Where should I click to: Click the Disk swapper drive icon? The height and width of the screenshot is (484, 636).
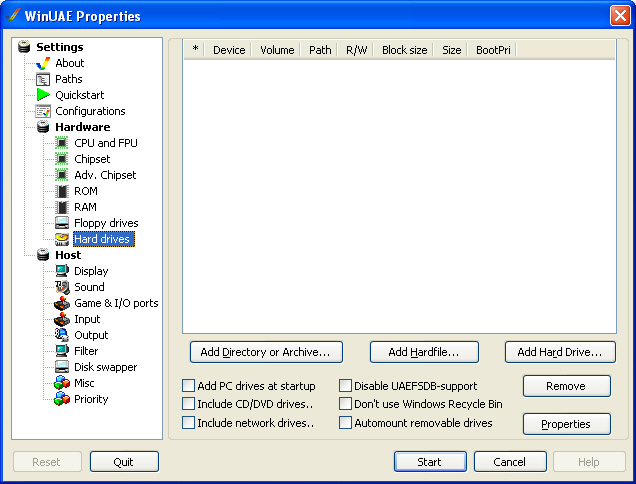(62, 367)
